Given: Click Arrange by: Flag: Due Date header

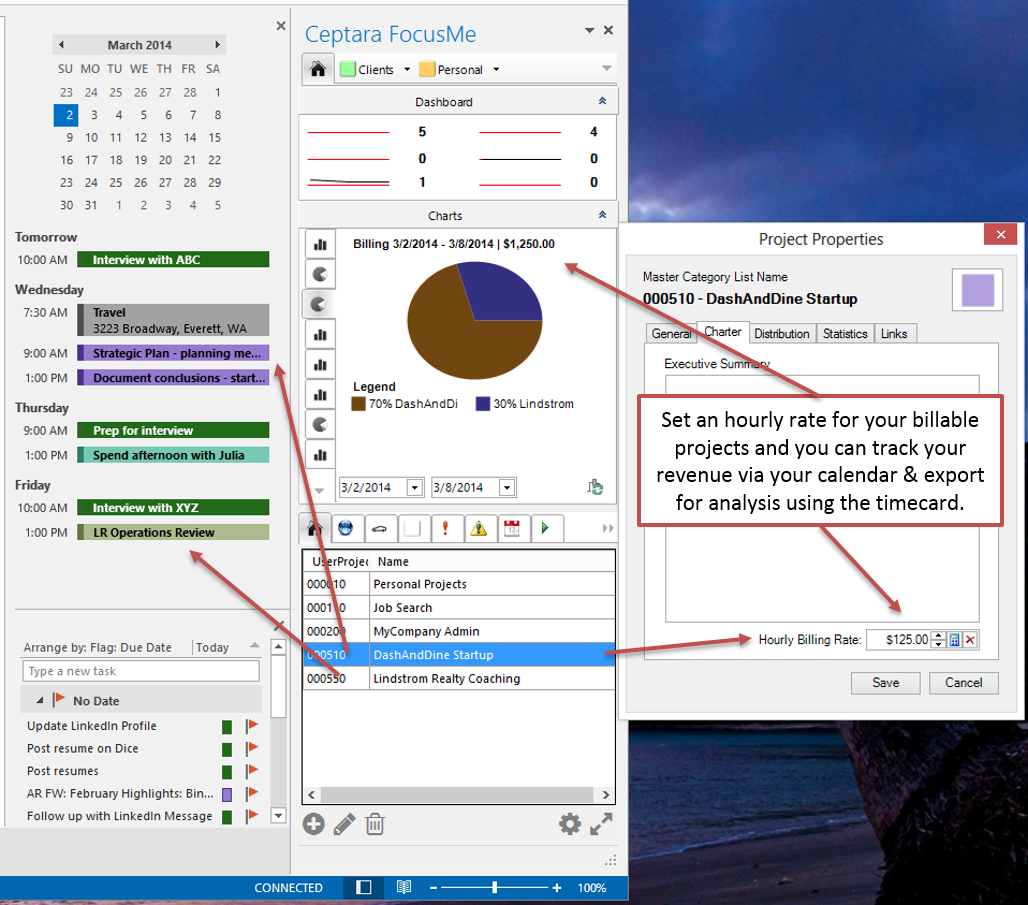Looking at the screenshot, I should [98, 647].
